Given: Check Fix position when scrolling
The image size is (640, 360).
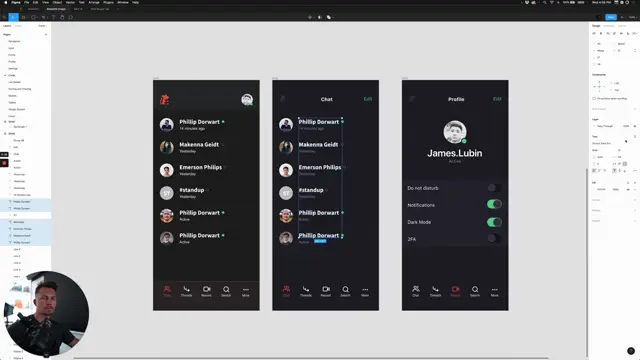Looking at the screenshot, I should (594, 98).
